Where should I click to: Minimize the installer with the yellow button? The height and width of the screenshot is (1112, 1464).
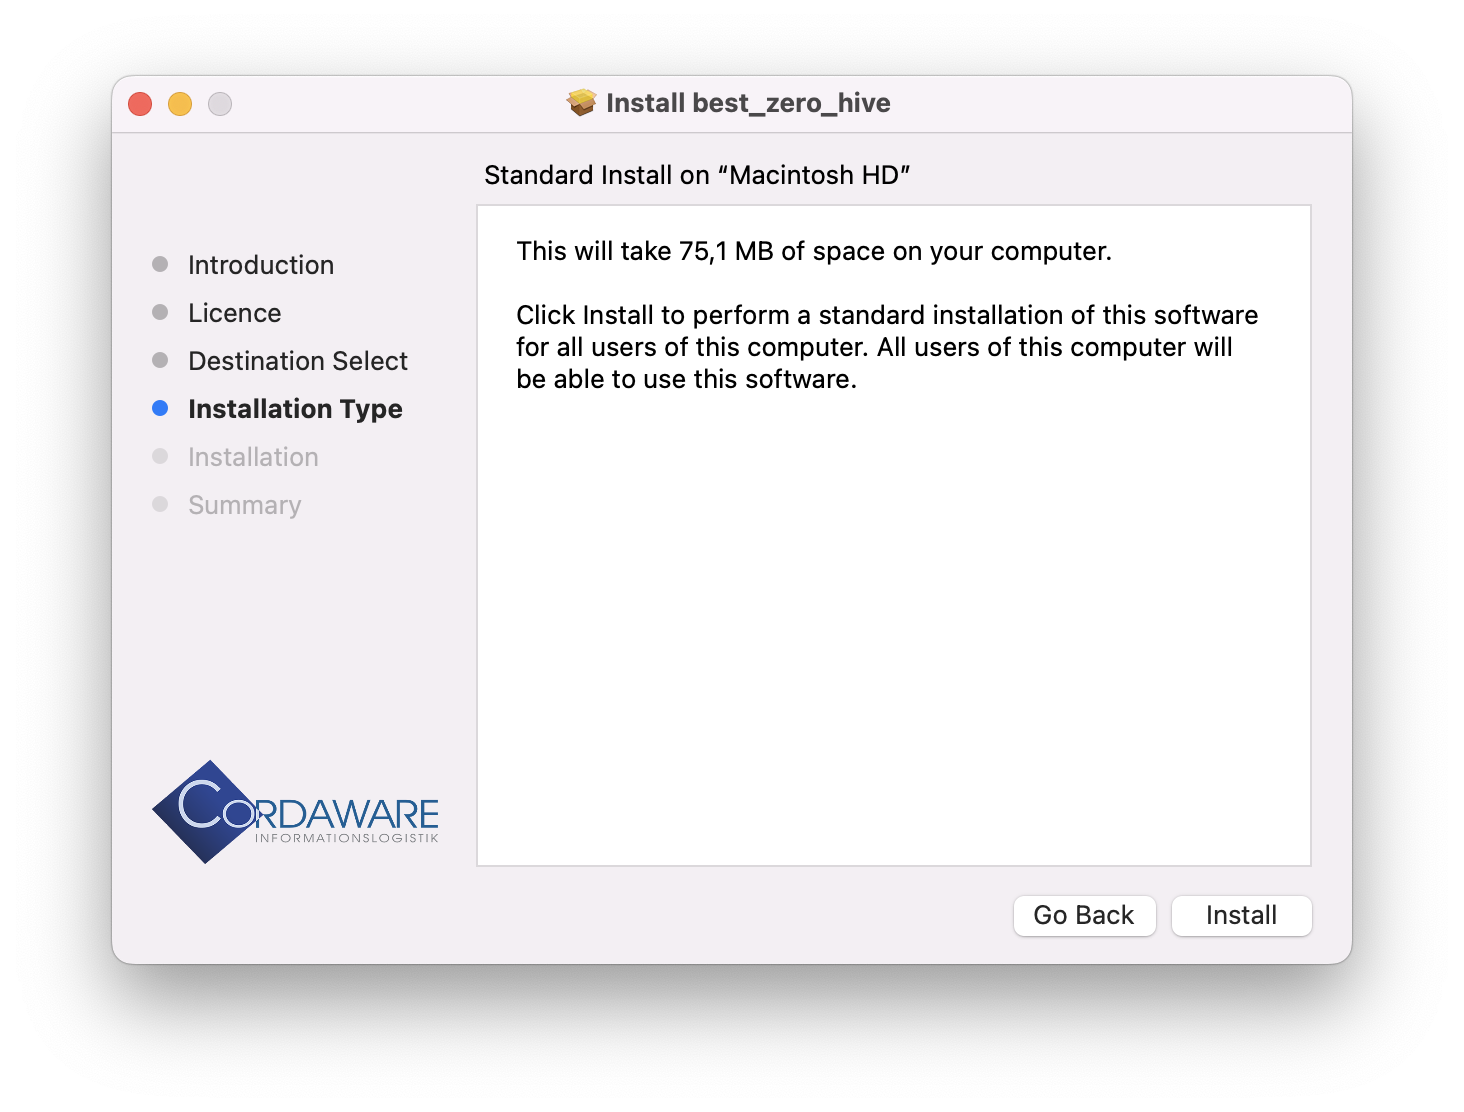[x=180, y=104]
